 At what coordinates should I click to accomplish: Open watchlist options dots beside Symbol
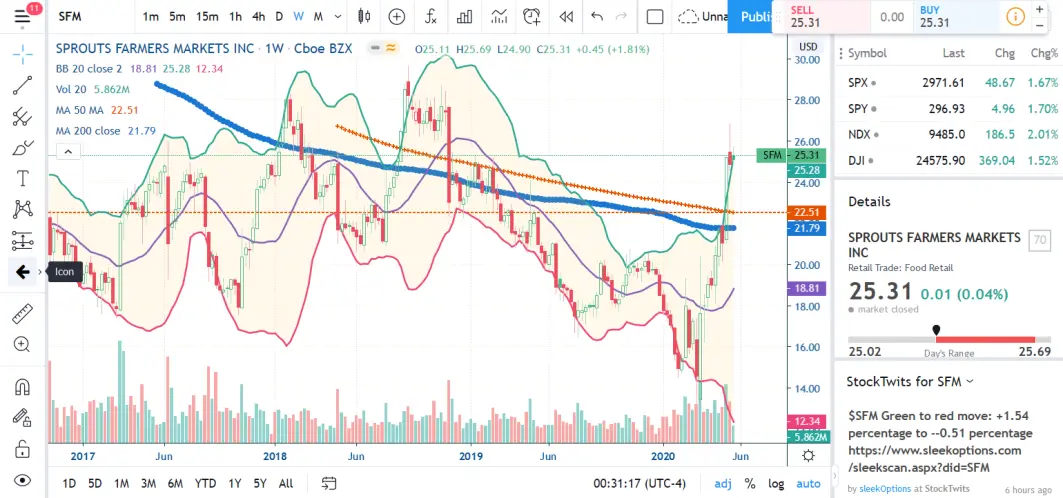pyautogui.click(x=841, y=54)
